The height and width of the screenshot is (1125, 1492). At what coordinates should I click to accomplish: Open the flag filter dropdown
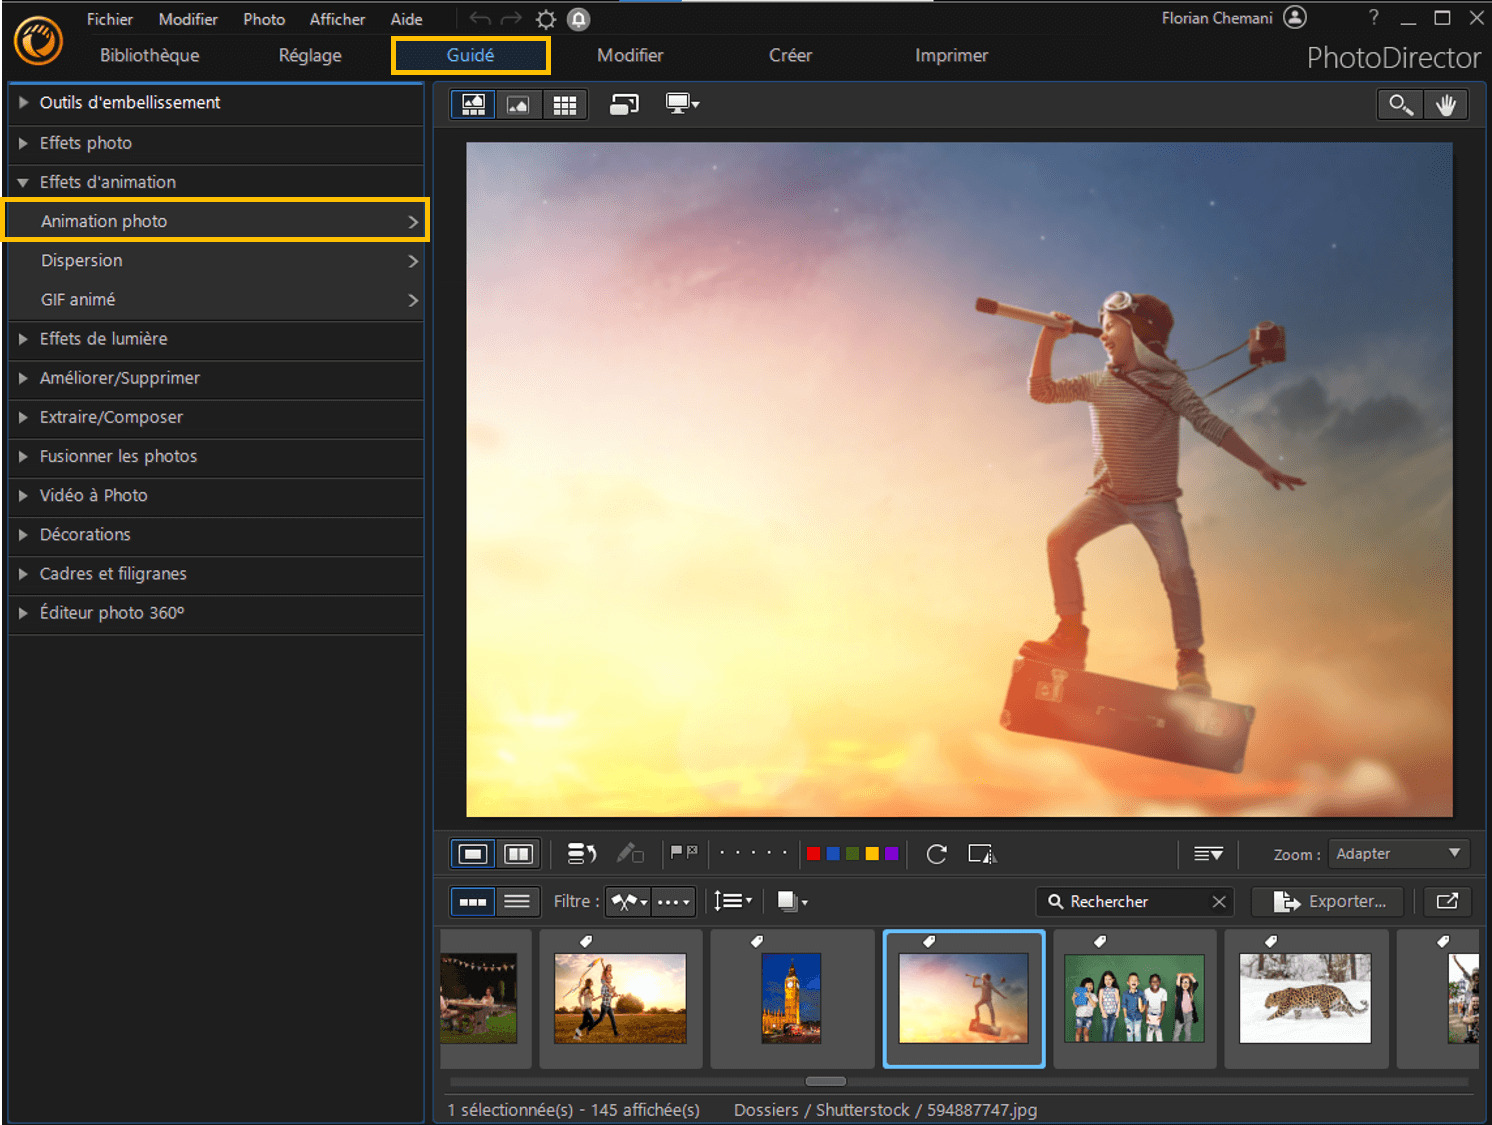point(628,901)
